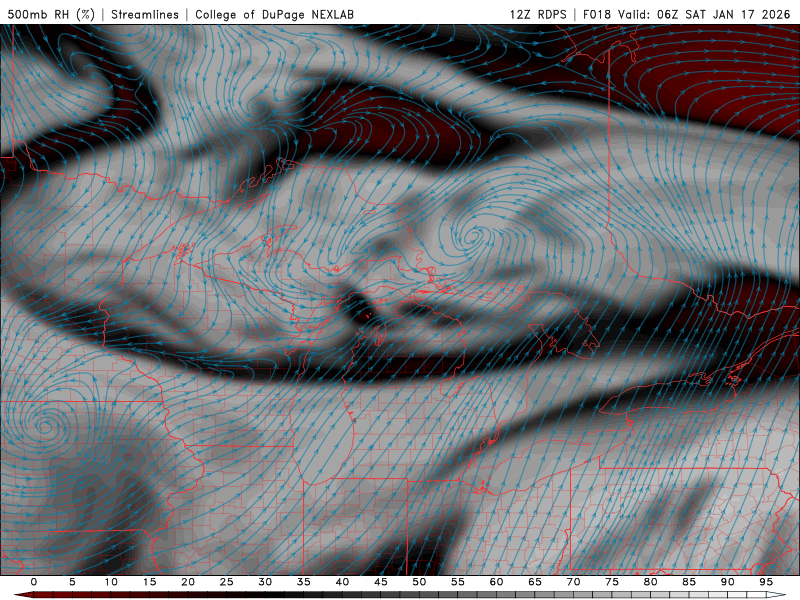800x600 pixels.
Task: Click the 50 value on the colorbar scale
Action: pos(419,582)
